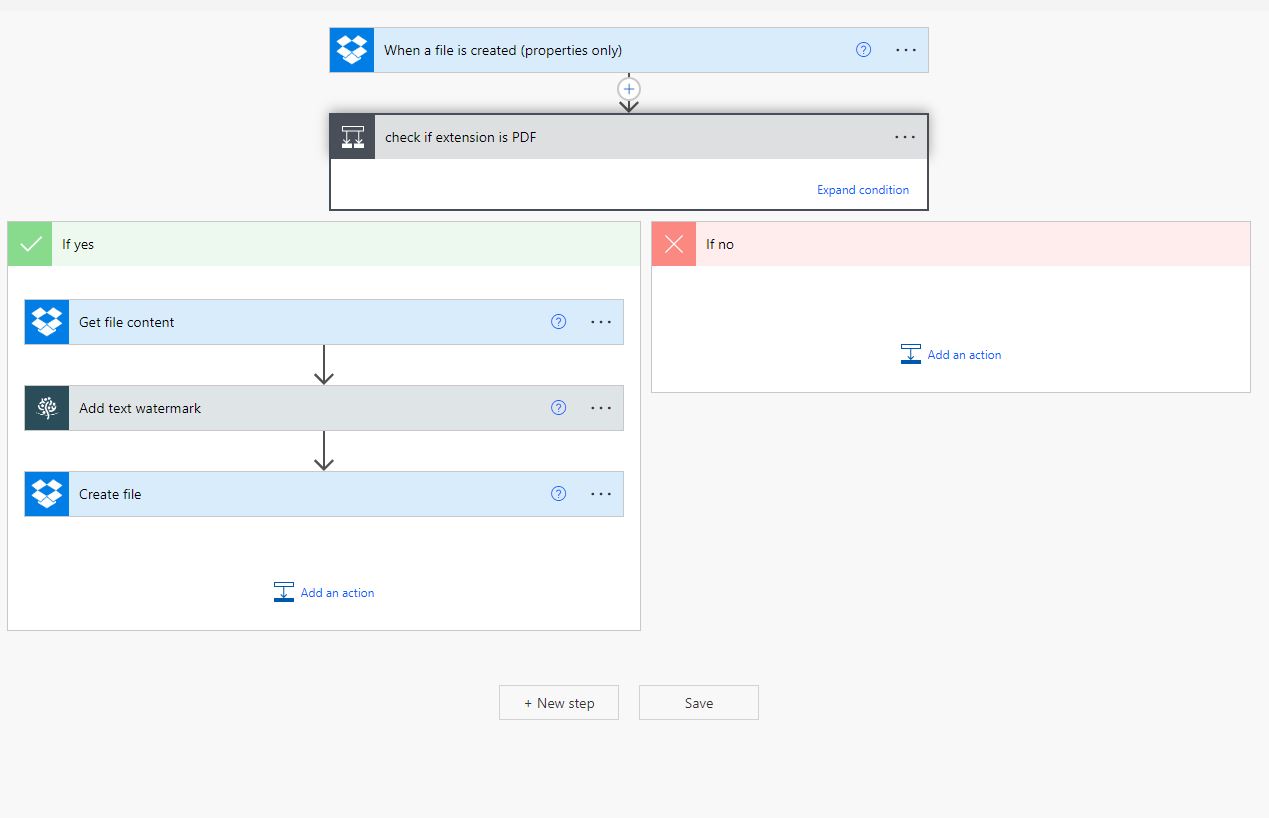Add an action in the If no branch
The width and height of the screenshot is (1269, 818).
tap(950, 354)
